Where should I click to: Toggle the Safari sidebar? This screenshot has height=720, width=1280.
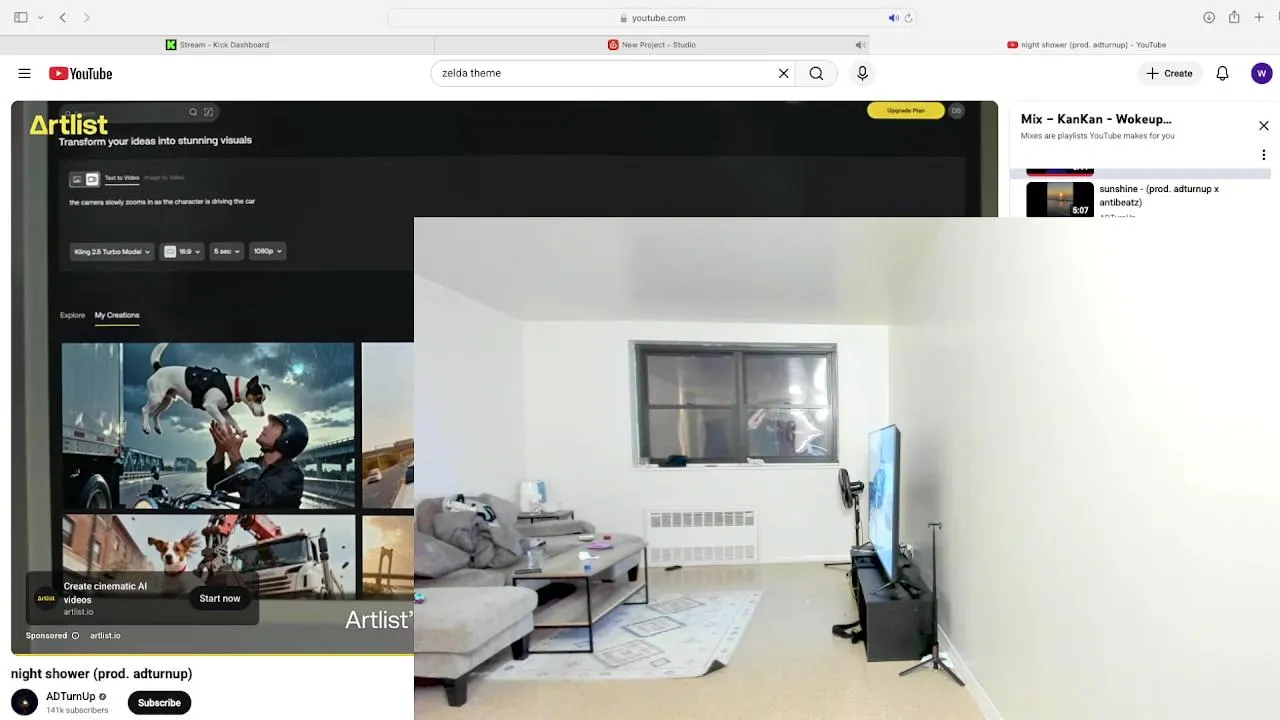point(21,17)
